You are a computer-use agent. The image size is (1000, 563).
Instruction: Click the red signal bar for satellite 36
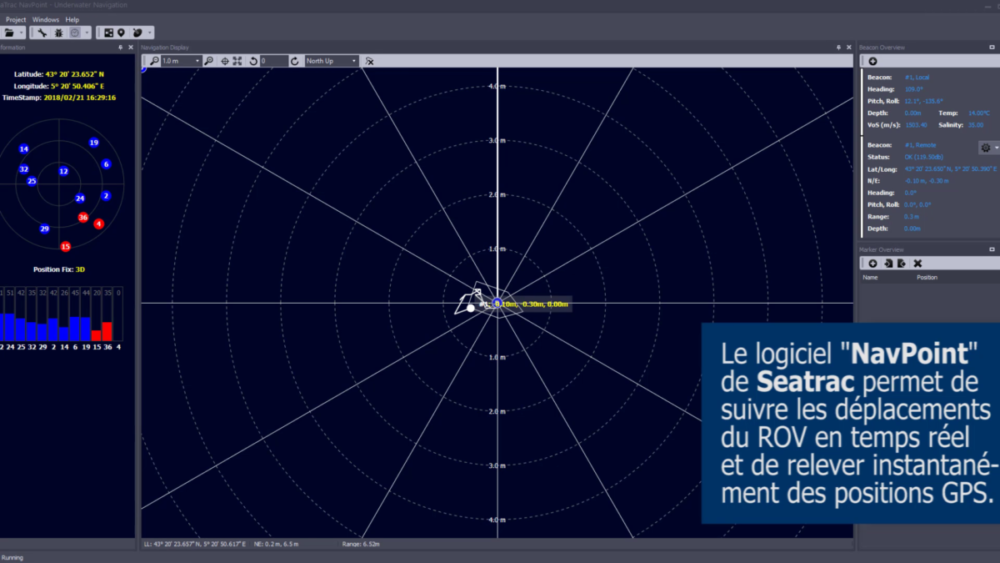pyautogui.click(x=107, y=332)
